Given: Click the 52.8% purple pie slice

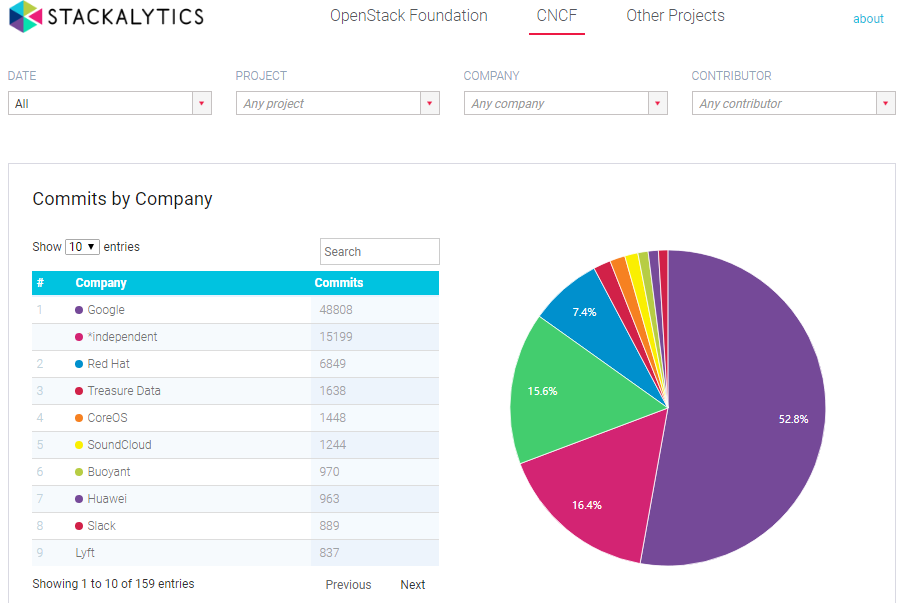Looking at the screenshot, I should pyautogui.click(x=750, y=420).
